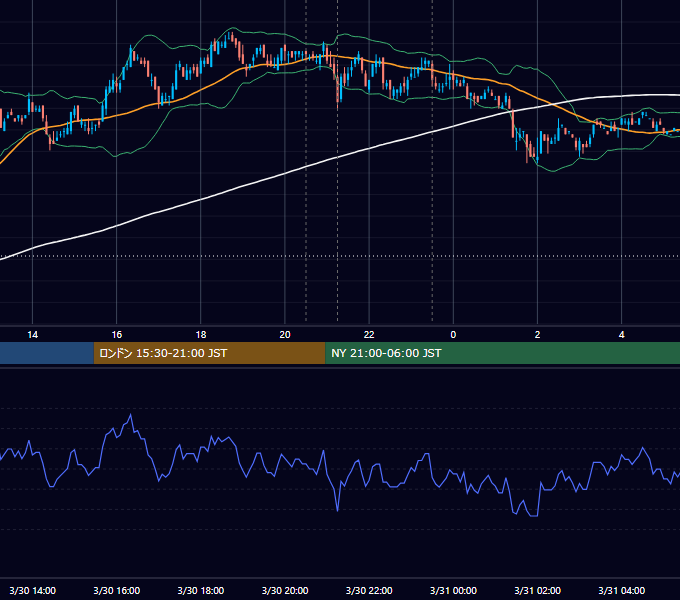Click the 20 hour axis label
Screen dimensions: 680x600
click(x=285, y=335)
